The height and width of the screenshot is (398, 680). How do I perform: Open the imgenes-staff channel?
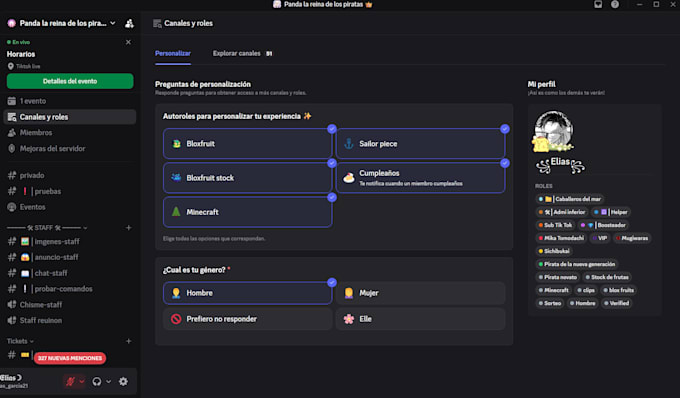(70, 241)
